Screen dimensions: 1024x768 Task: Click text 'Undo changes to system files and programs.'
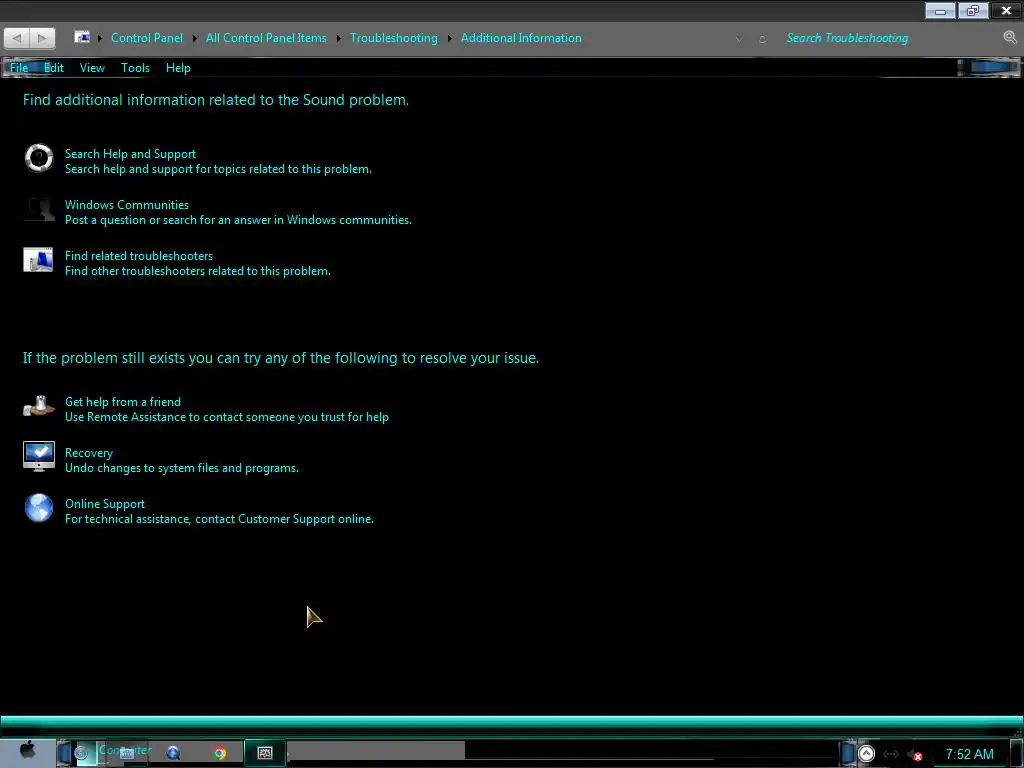pyautogui.click(x=182, y=468)
